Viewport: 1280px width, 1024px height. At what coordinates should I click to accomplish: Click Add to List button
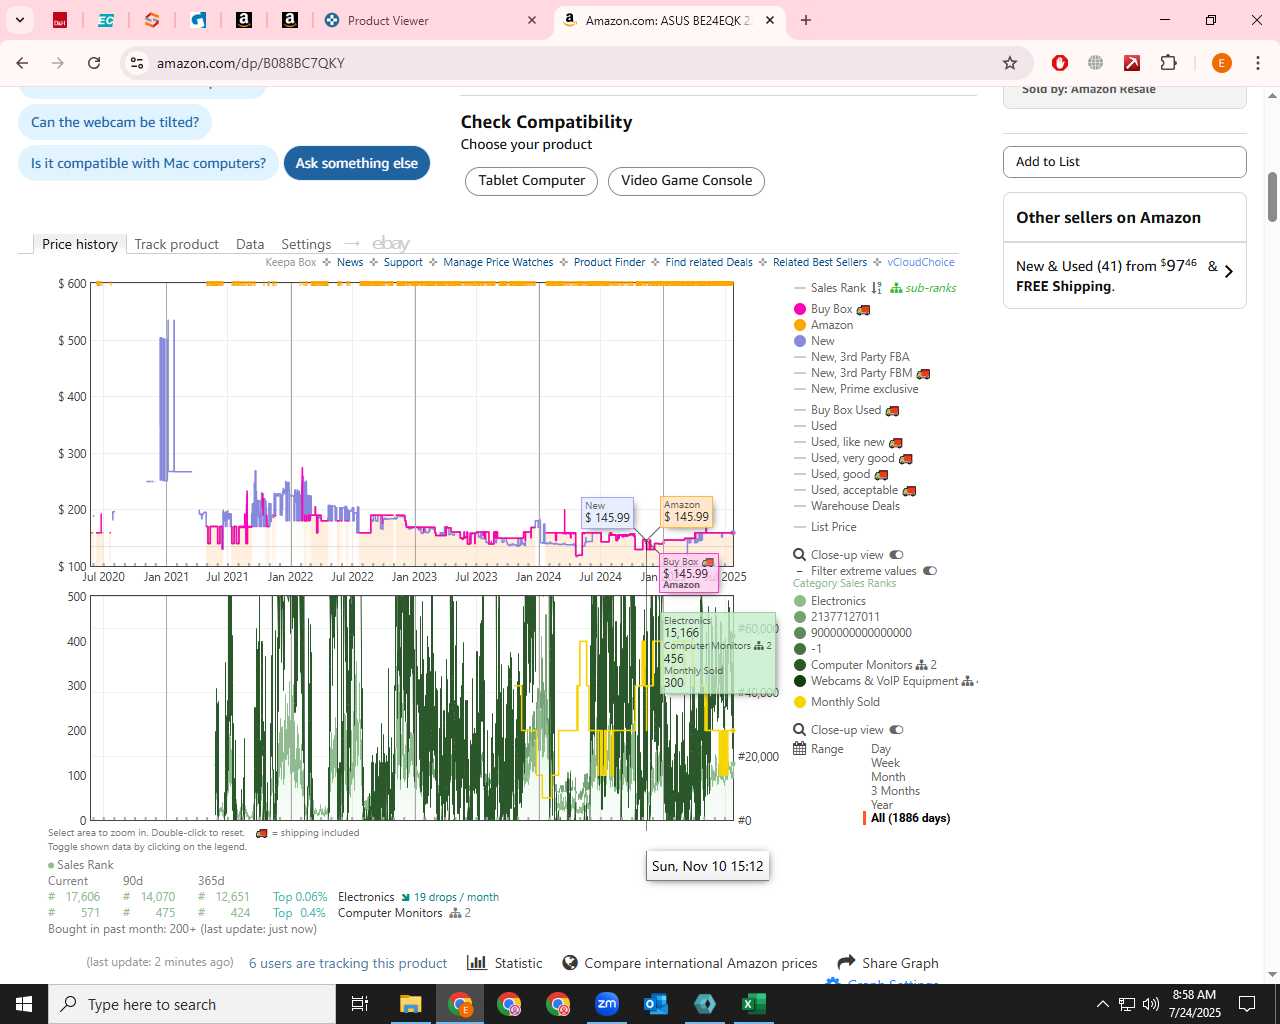pyautogui.click(x=1125, y=162)
